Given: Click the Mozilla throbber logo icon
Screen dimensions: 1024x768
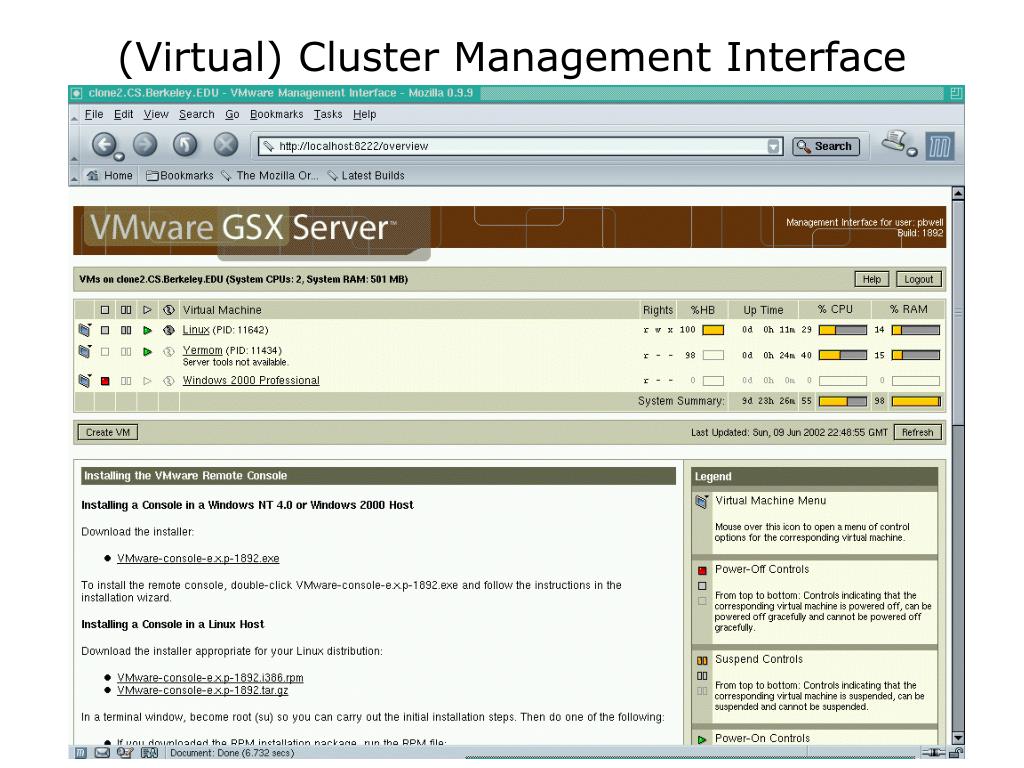Looking at the screenshot, I should 940,146.
